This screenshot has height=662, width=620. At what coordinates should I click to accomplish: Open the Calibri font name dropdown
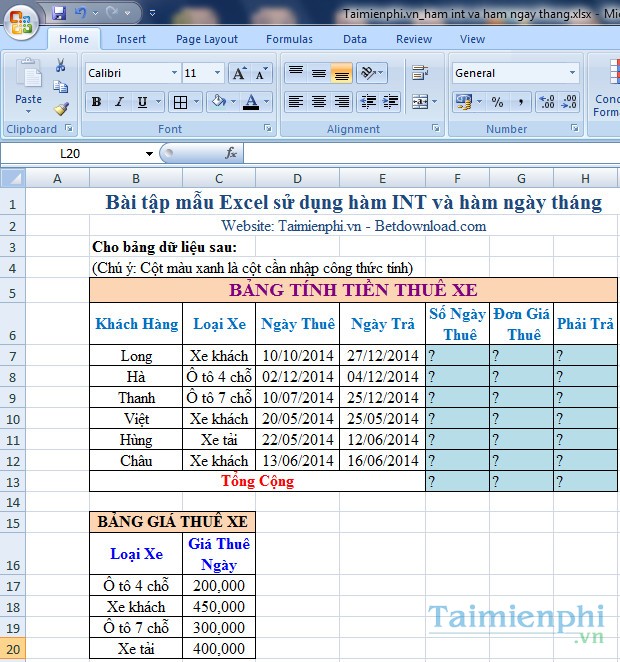(175, 73)
